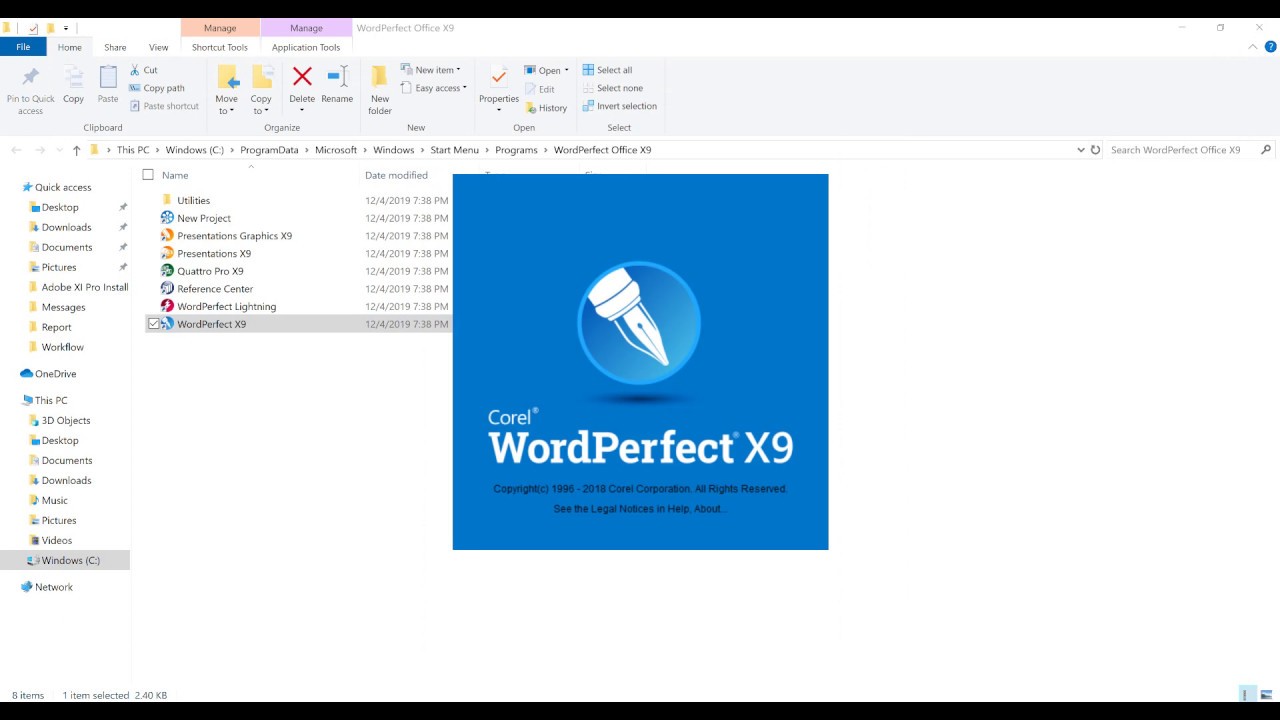Click Invert selection
Viewport: 1280px width, 720px height.
[x=620, y=106]
